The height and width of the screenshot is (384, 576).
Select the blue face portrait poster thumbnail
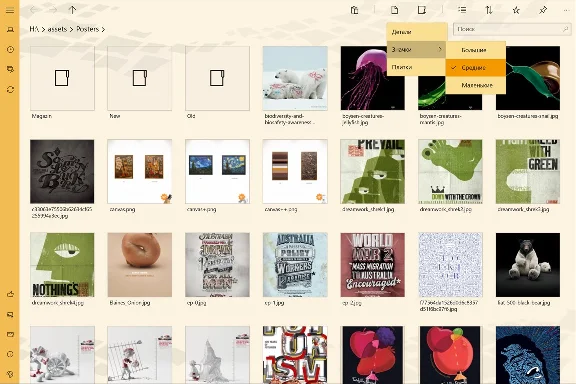tap(528, 355)
